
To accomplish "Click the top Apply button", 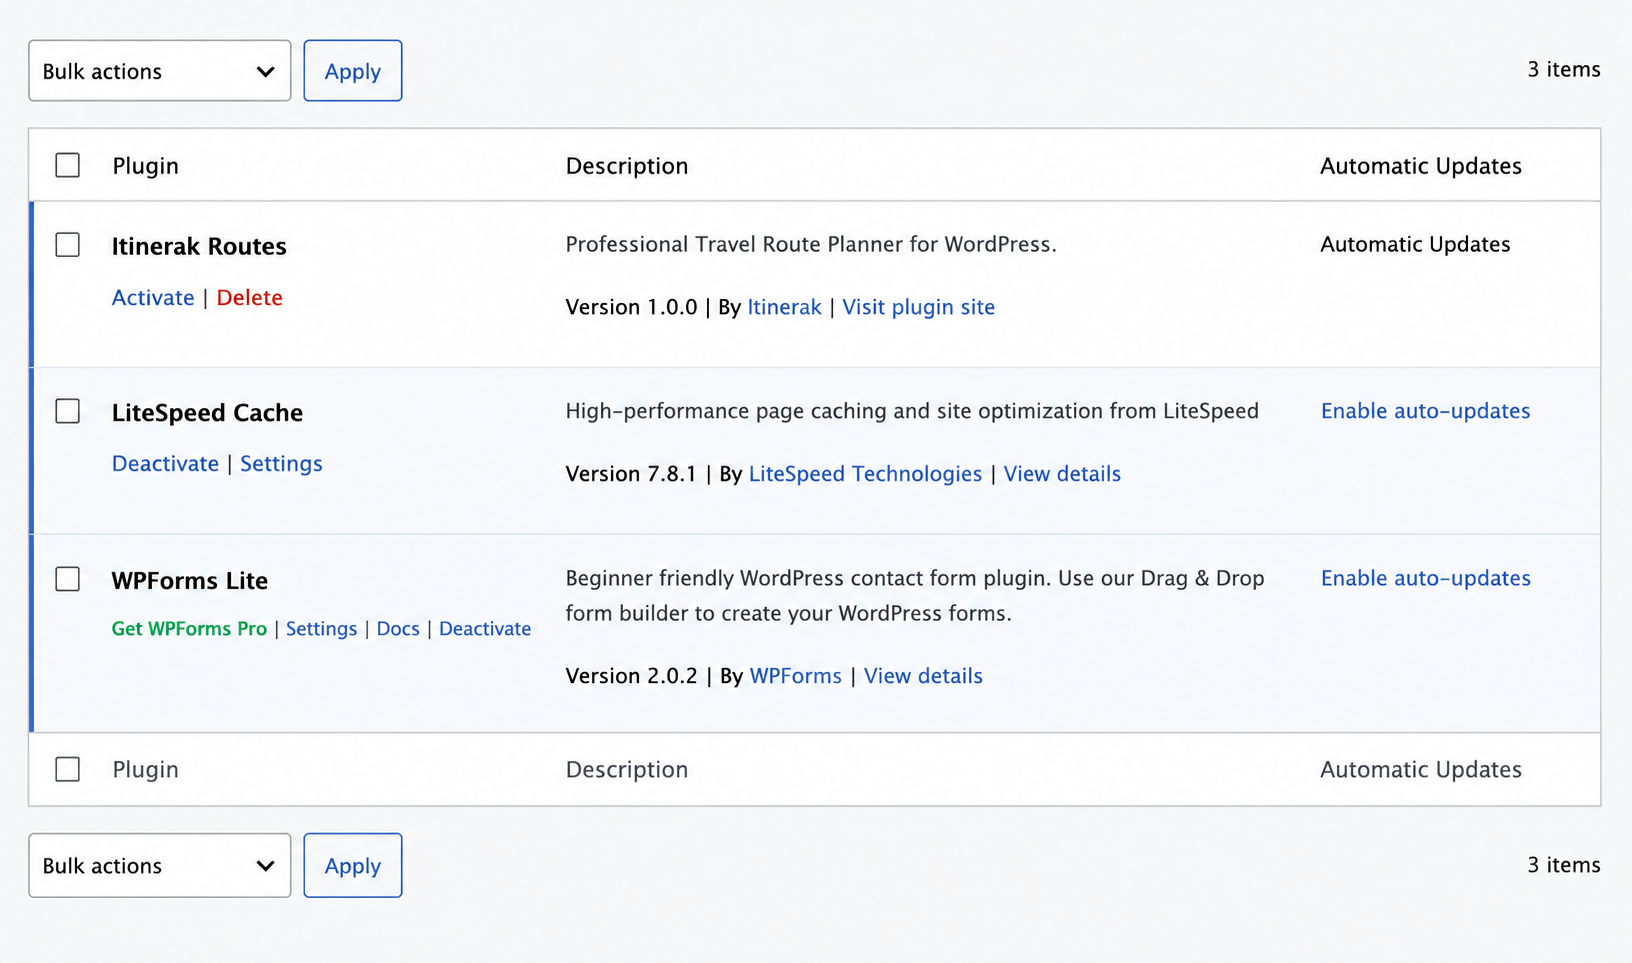I will 353,71.
